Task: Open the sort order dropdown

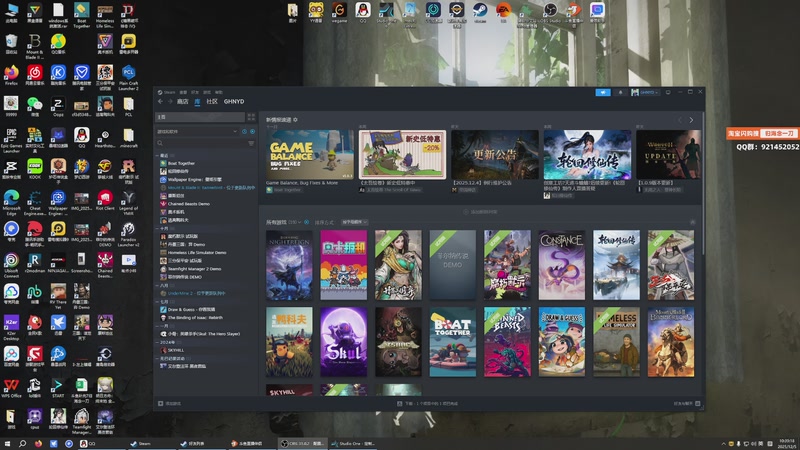Action: pos(355,222)
